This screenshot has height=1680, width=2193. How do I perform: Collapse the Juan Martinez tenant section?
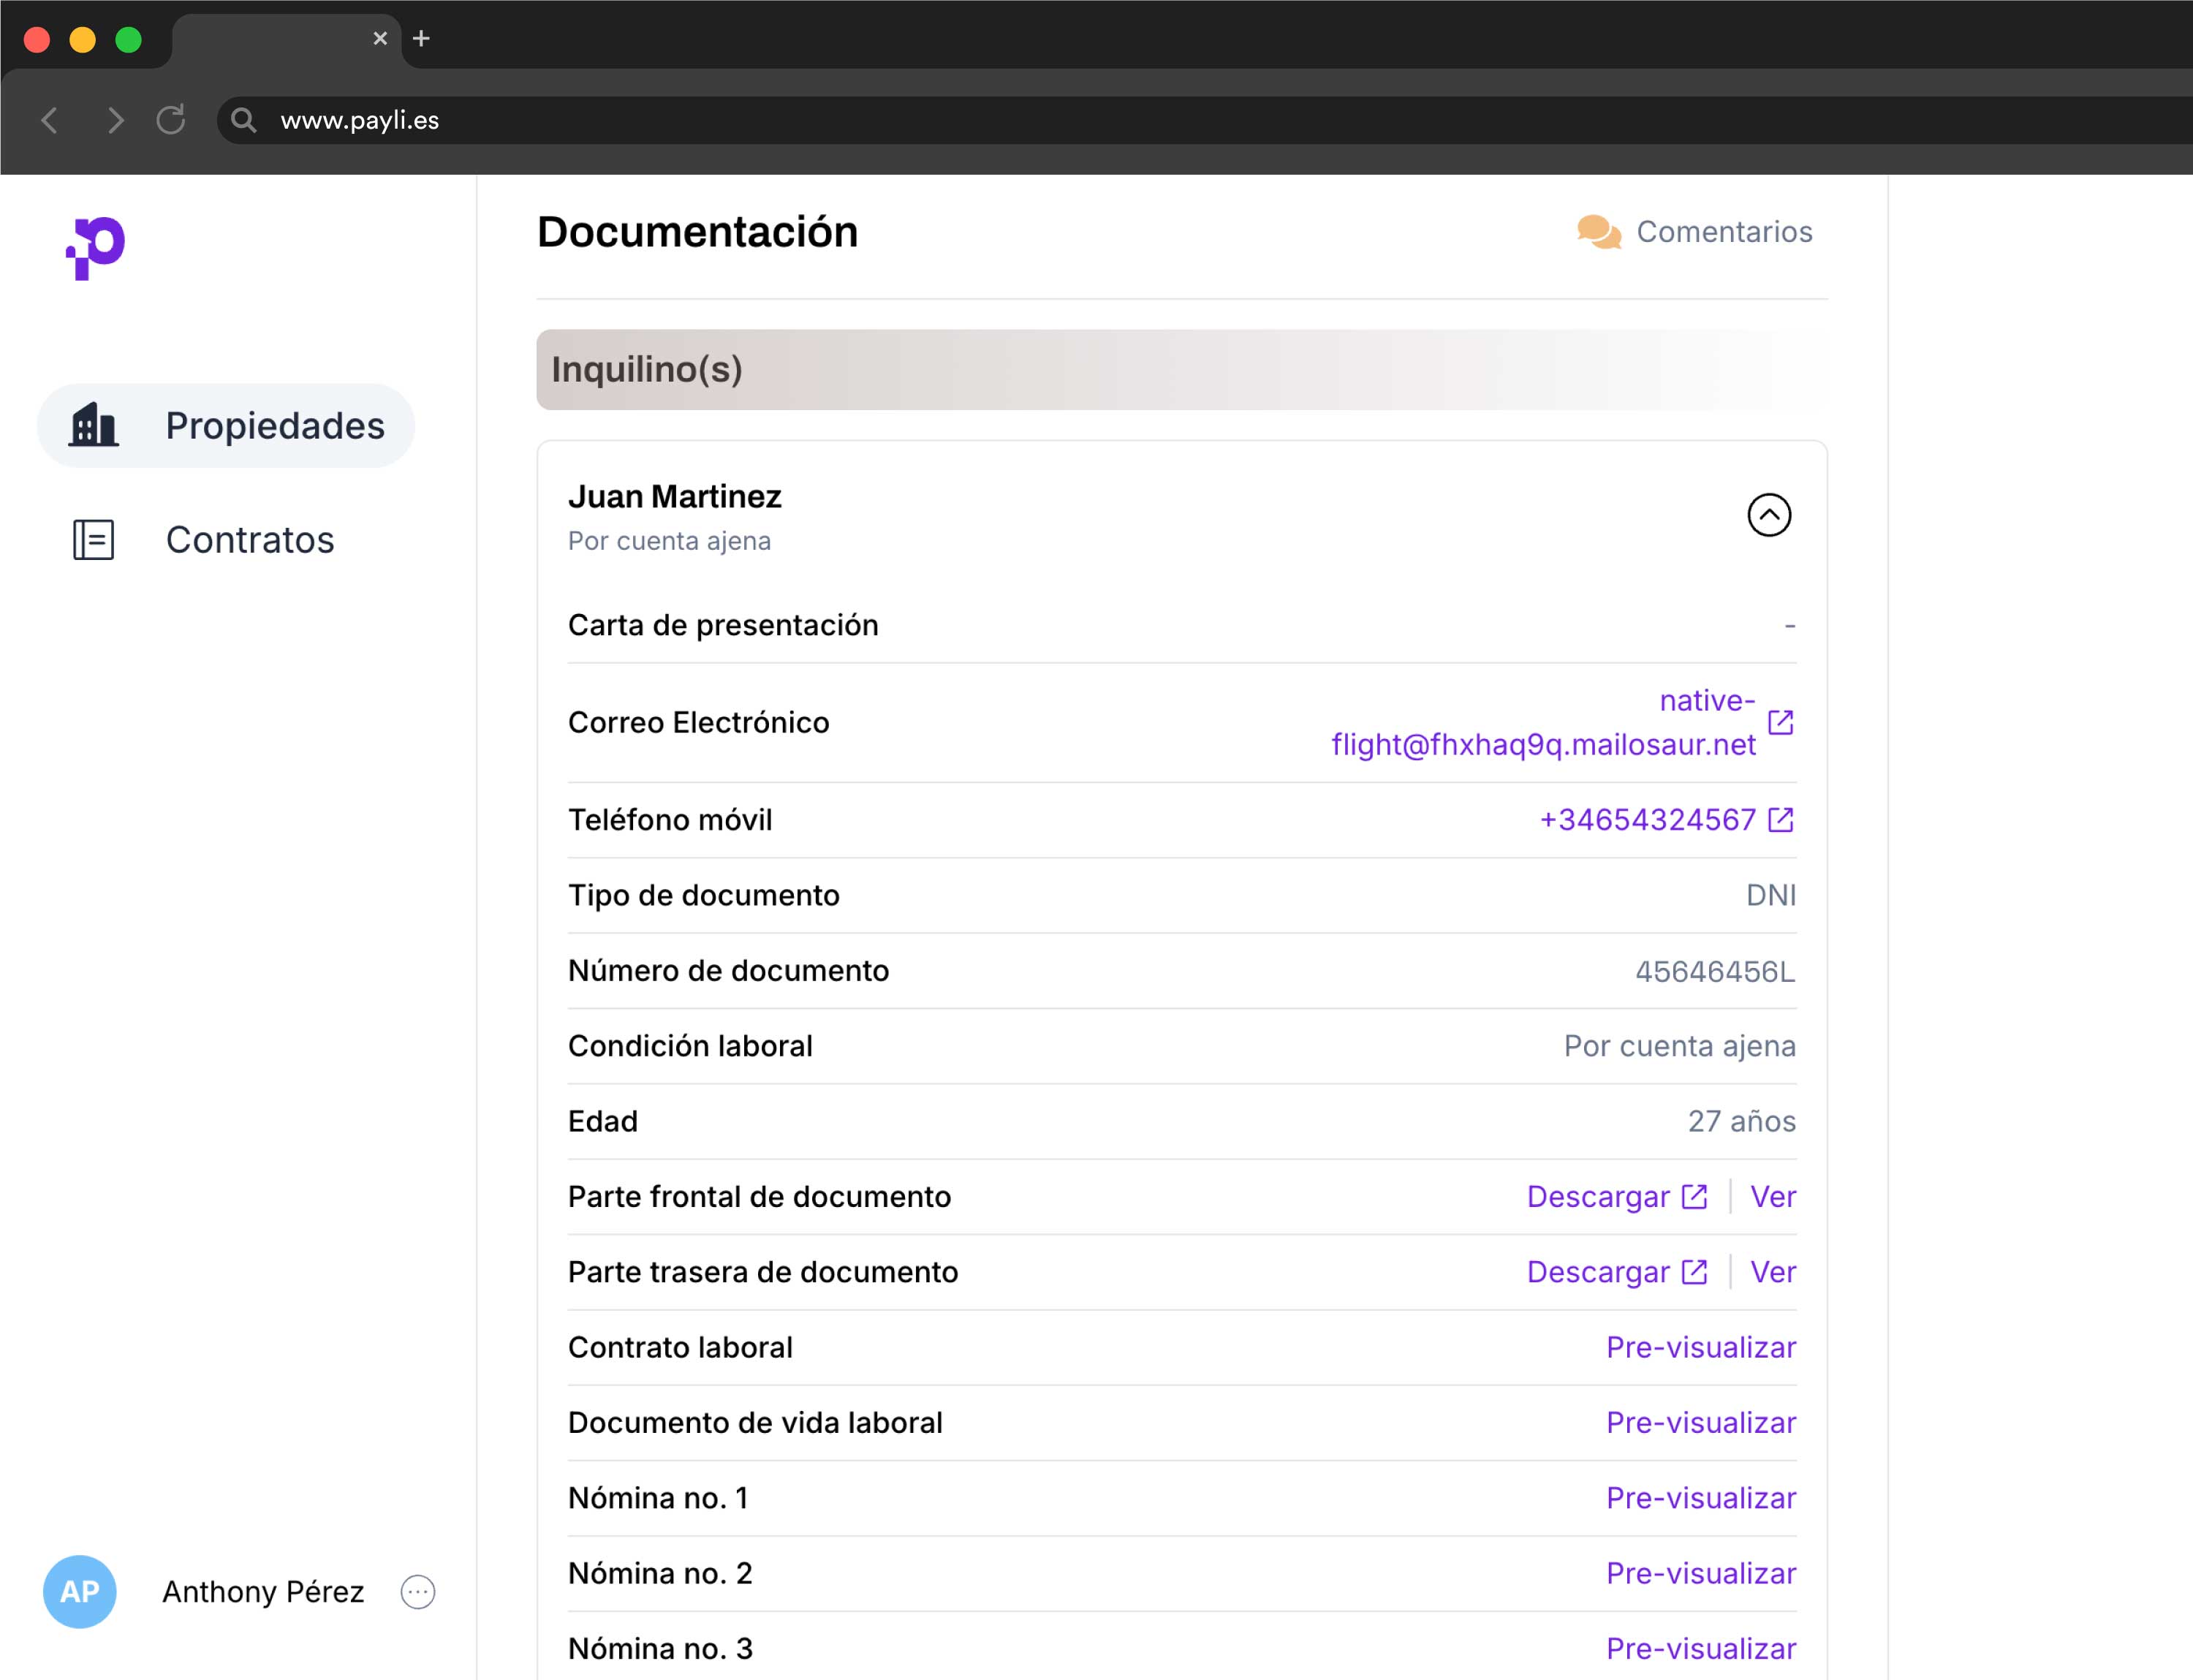1768,515
